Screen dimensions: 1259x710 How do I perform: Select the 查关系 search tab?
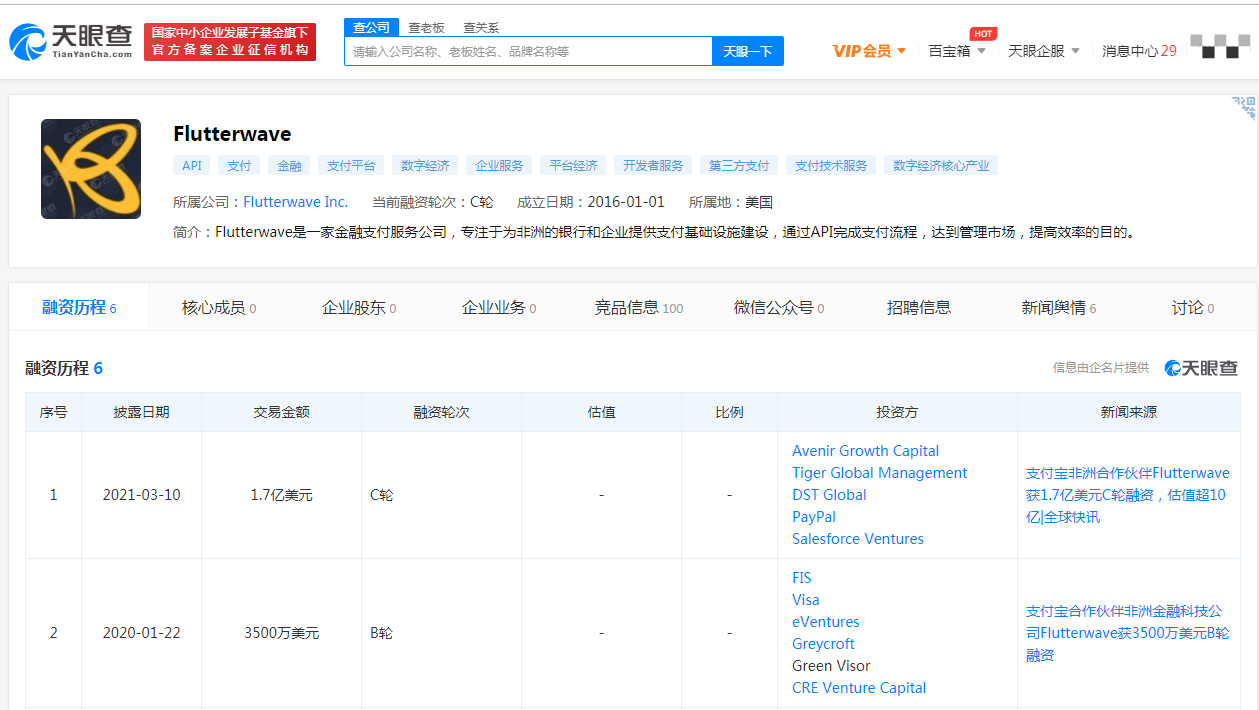(481, 28)
